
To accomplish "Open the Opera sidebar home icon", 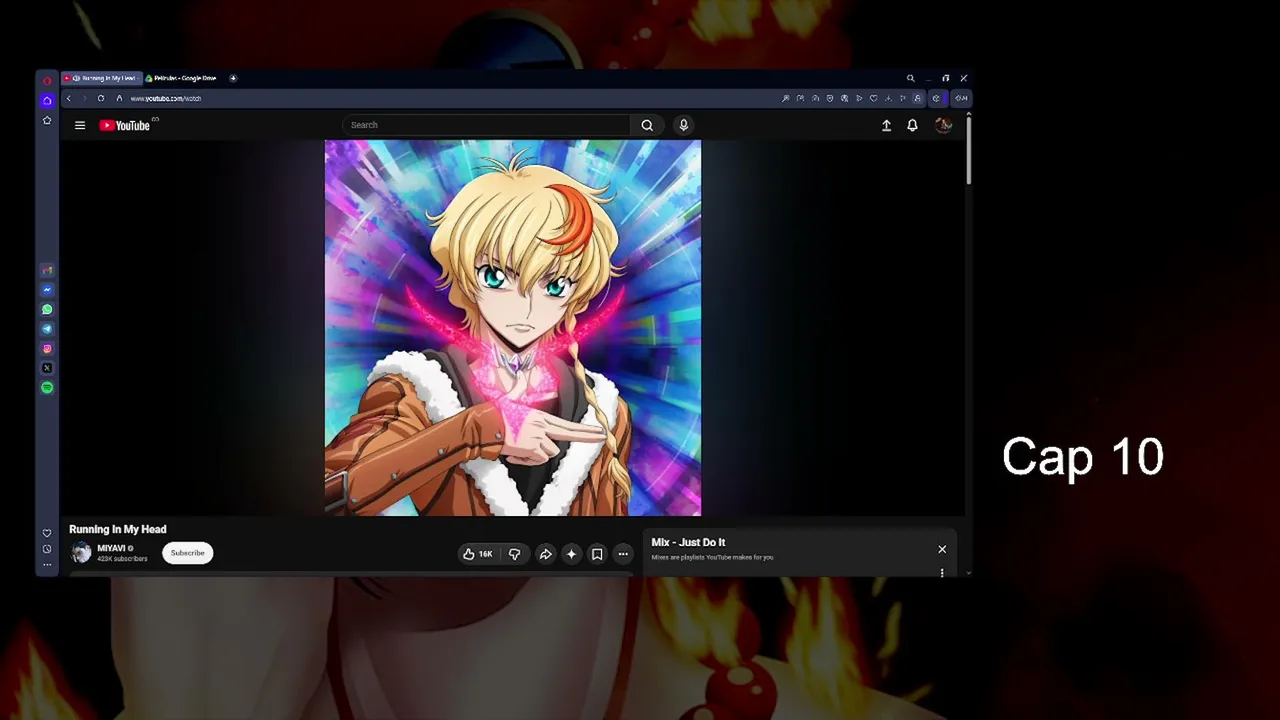I will [47, 100].
